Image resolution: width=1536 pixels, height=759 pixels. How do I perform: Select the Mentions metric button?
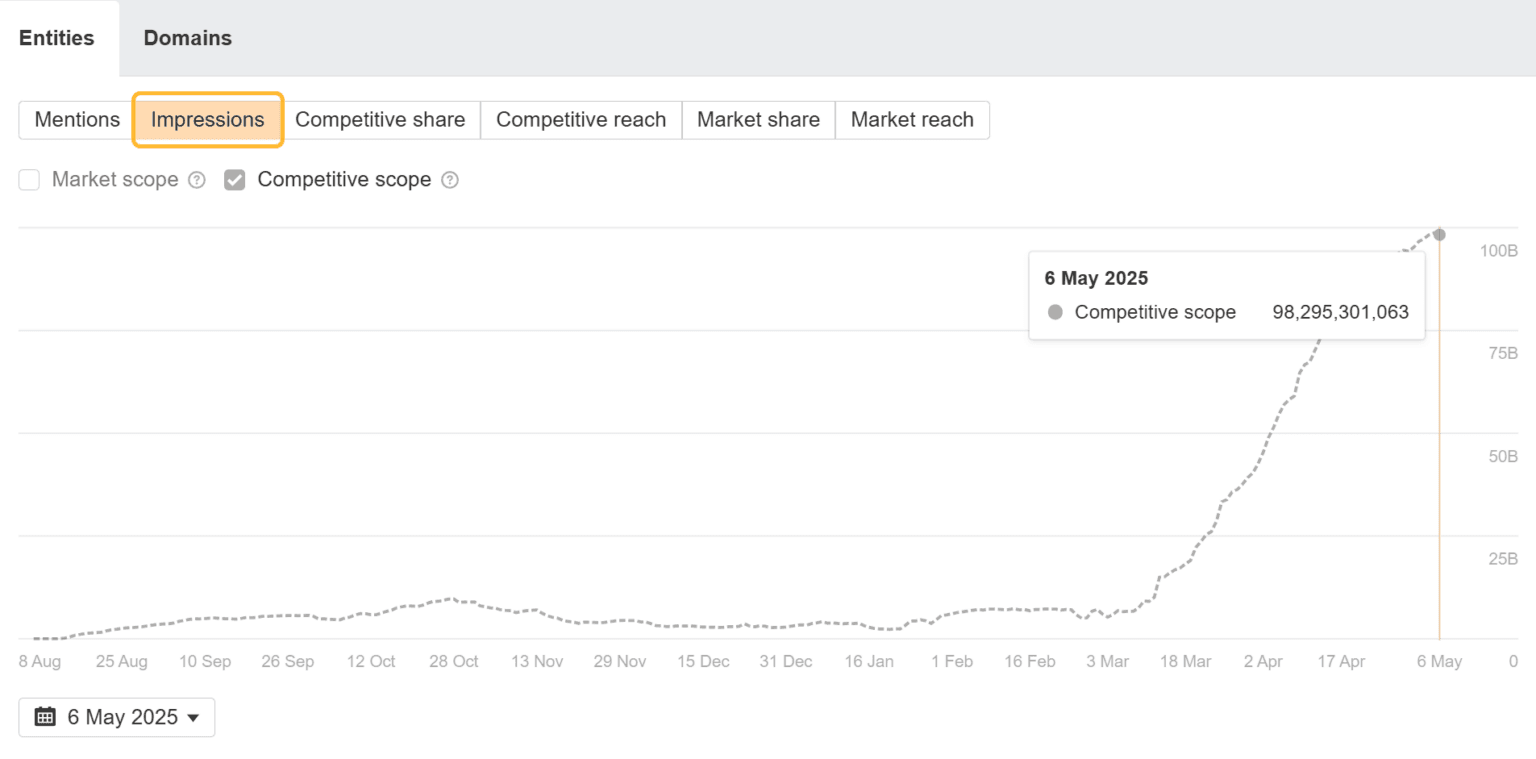[77, 120]
